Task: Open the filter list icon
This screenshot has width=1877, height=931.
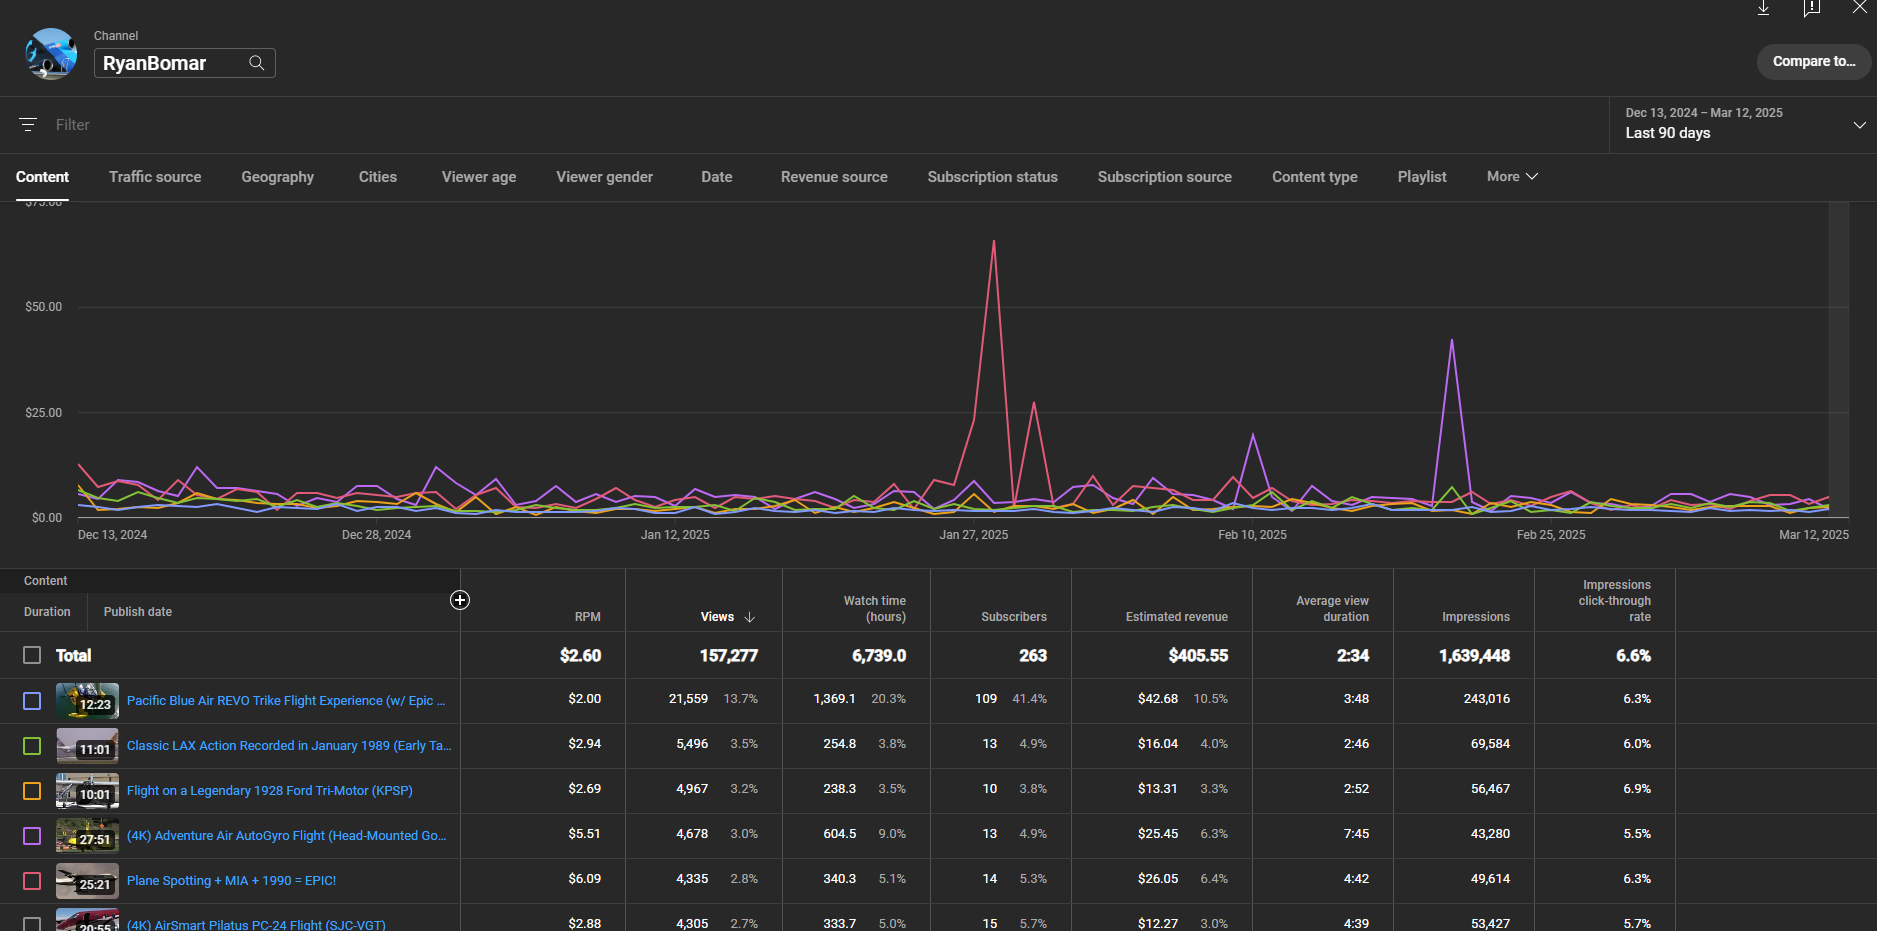Action: point(28,125)
